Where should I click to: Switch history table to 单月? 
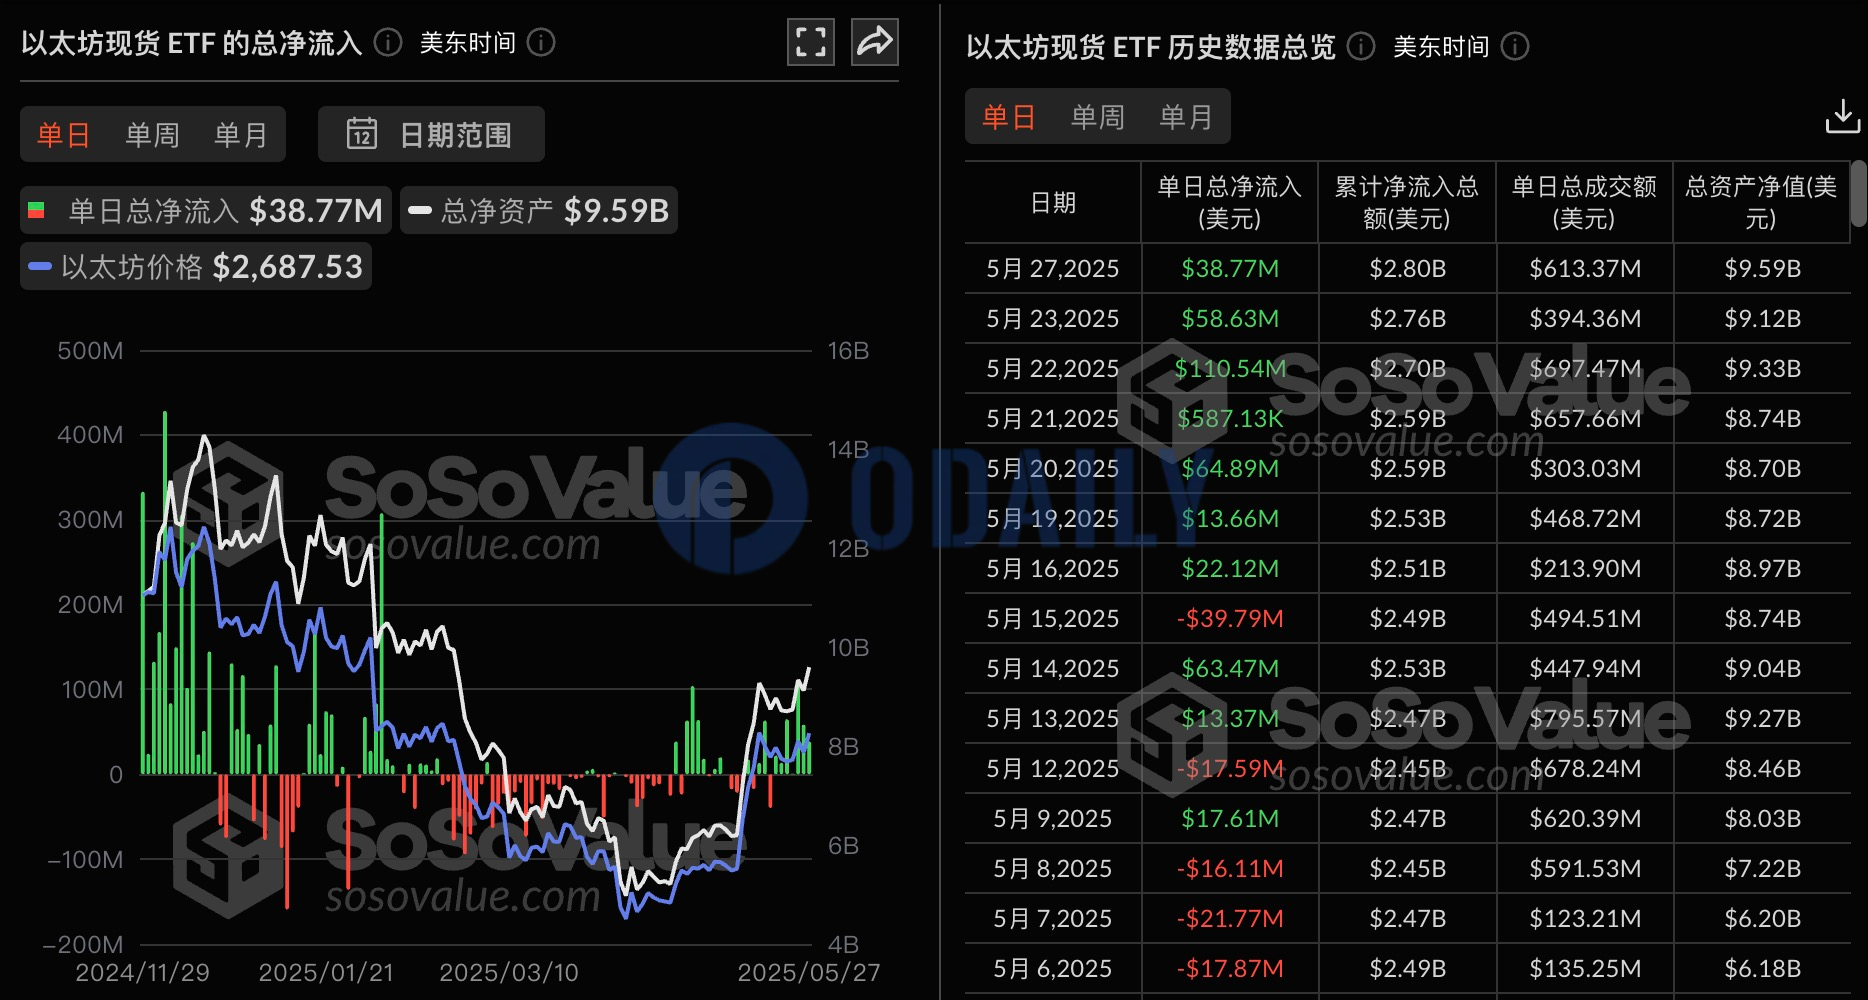coord(1186,116)
